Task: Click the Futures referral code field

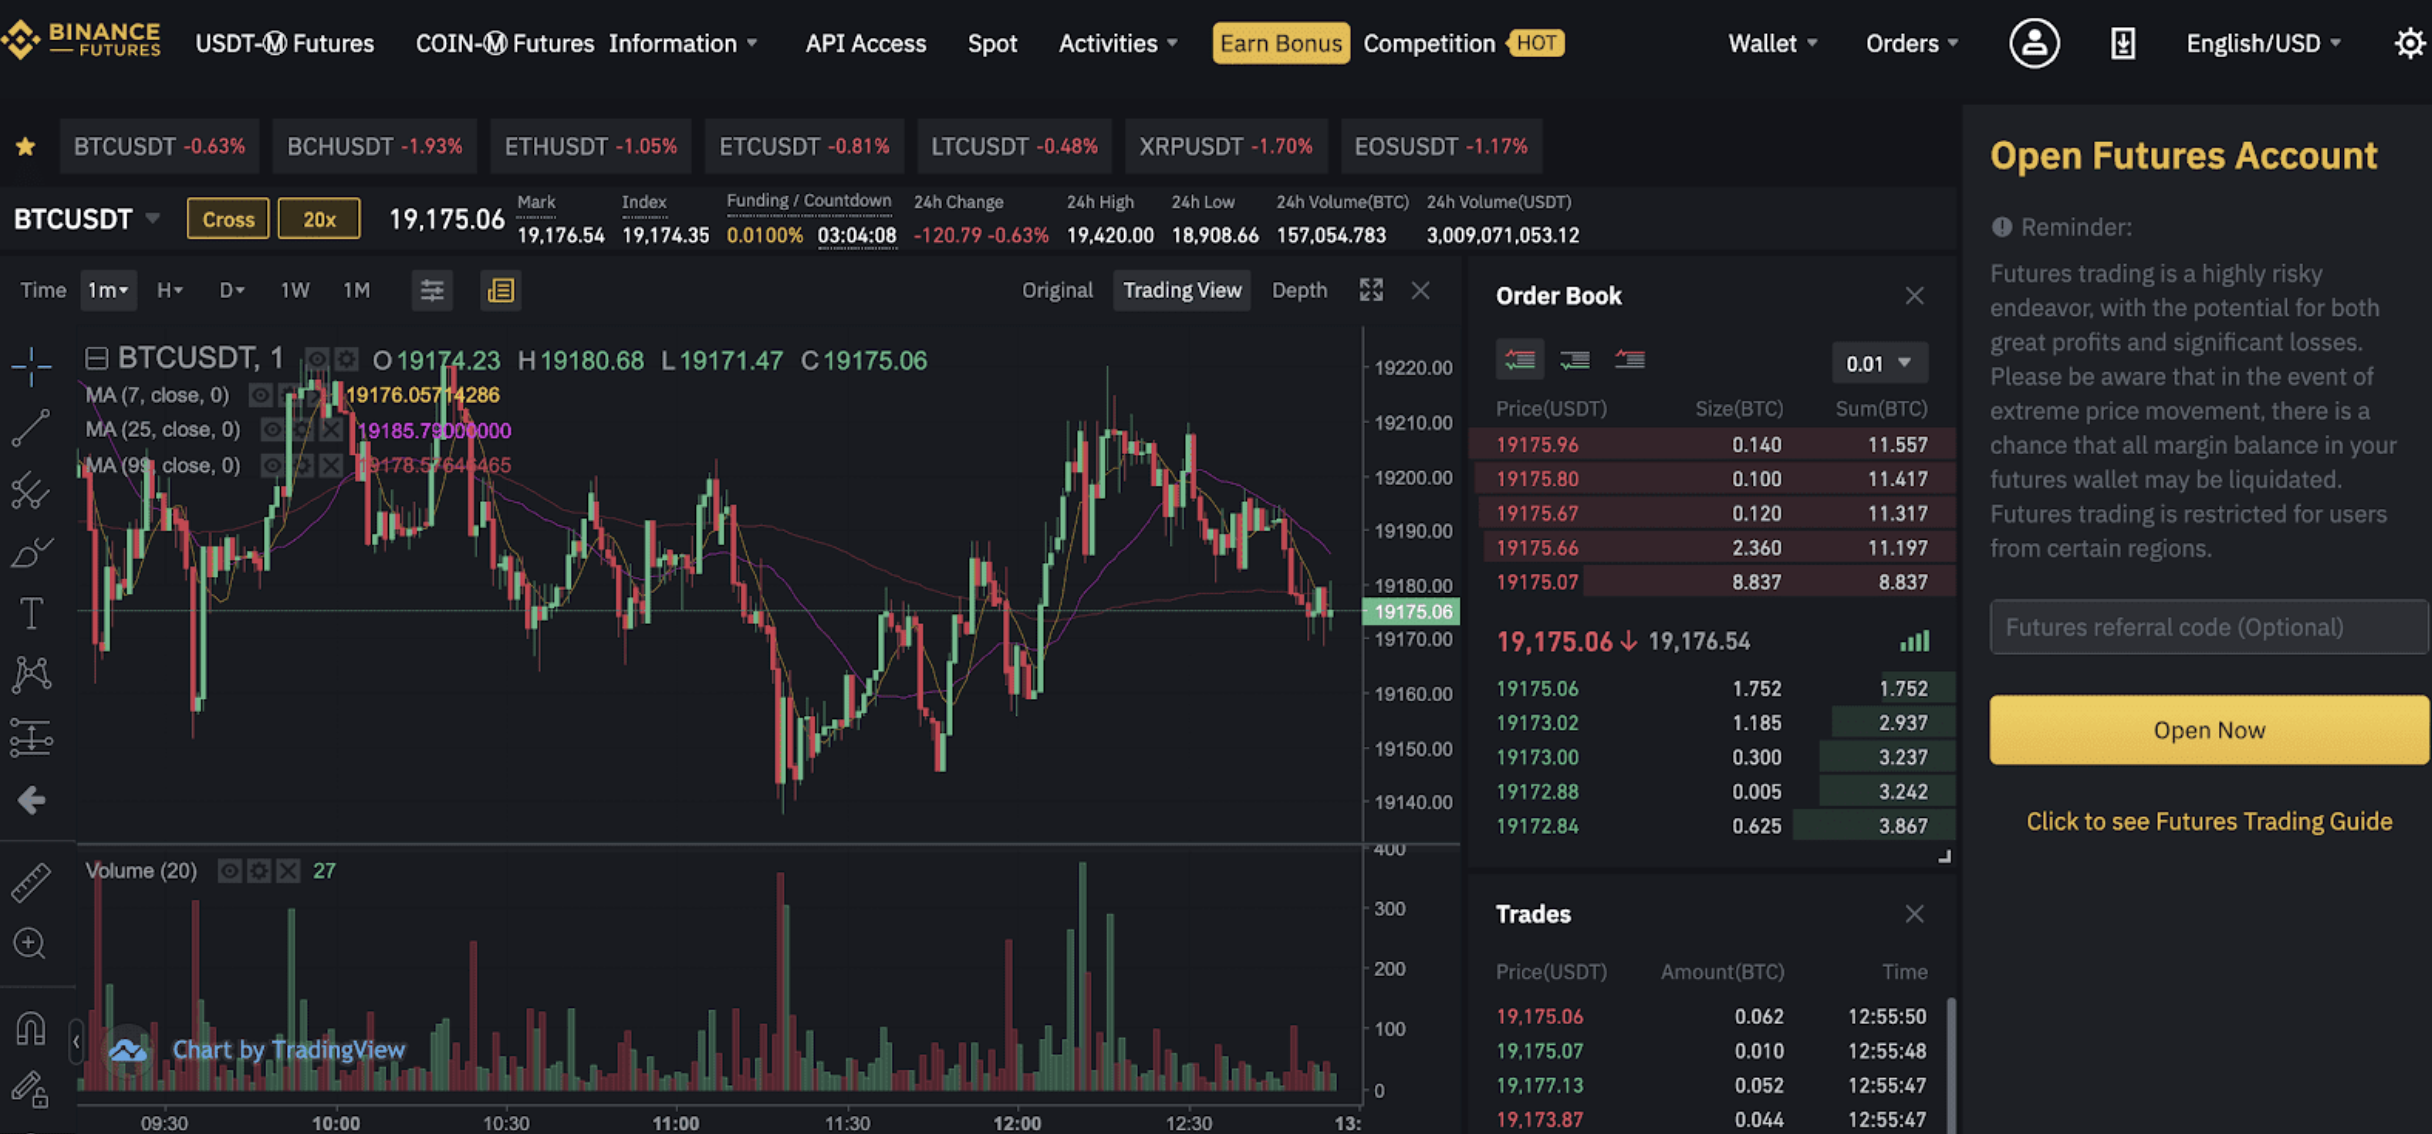Action: tap(2208, 627)
